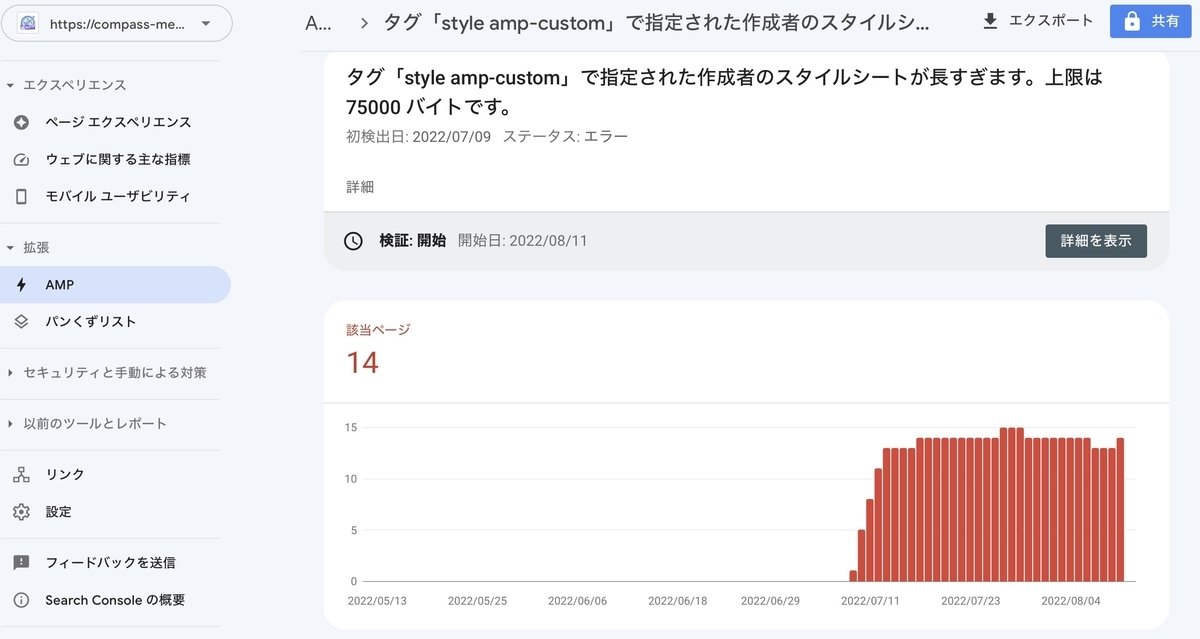This screenshot has width=1200, height=639.
Task: Click the breadcrumb layers icon
Action: pos(21,322)
